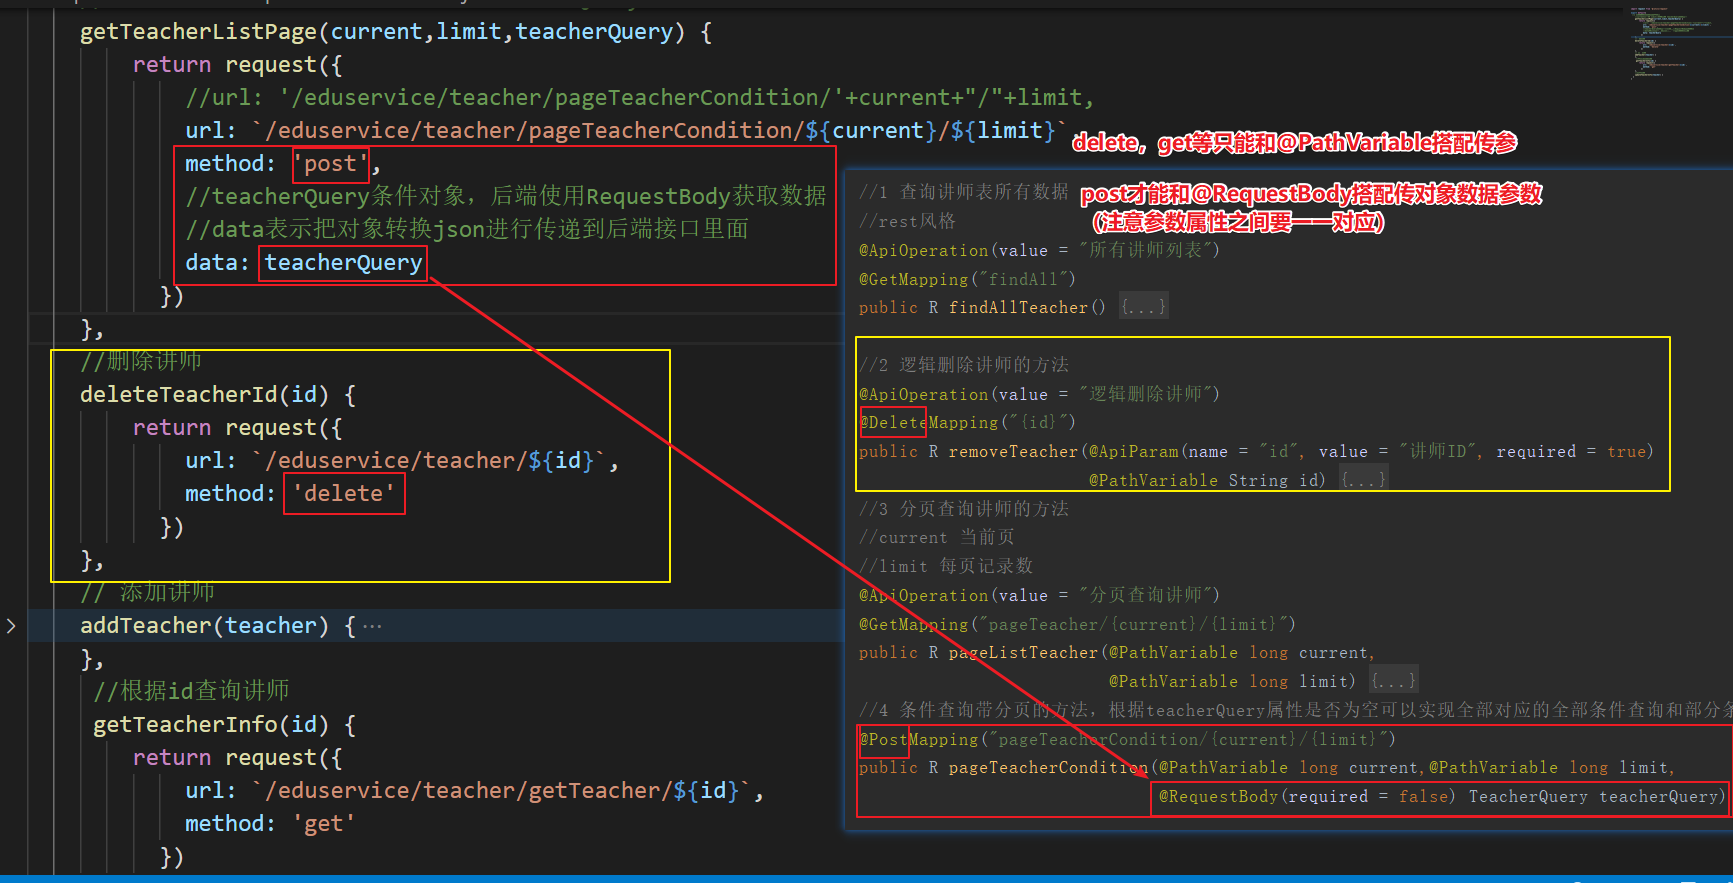Click the //data表示把对象转换json comment line
The width and height of the screenshot is (1733, 883).
[x=467, y=229]
